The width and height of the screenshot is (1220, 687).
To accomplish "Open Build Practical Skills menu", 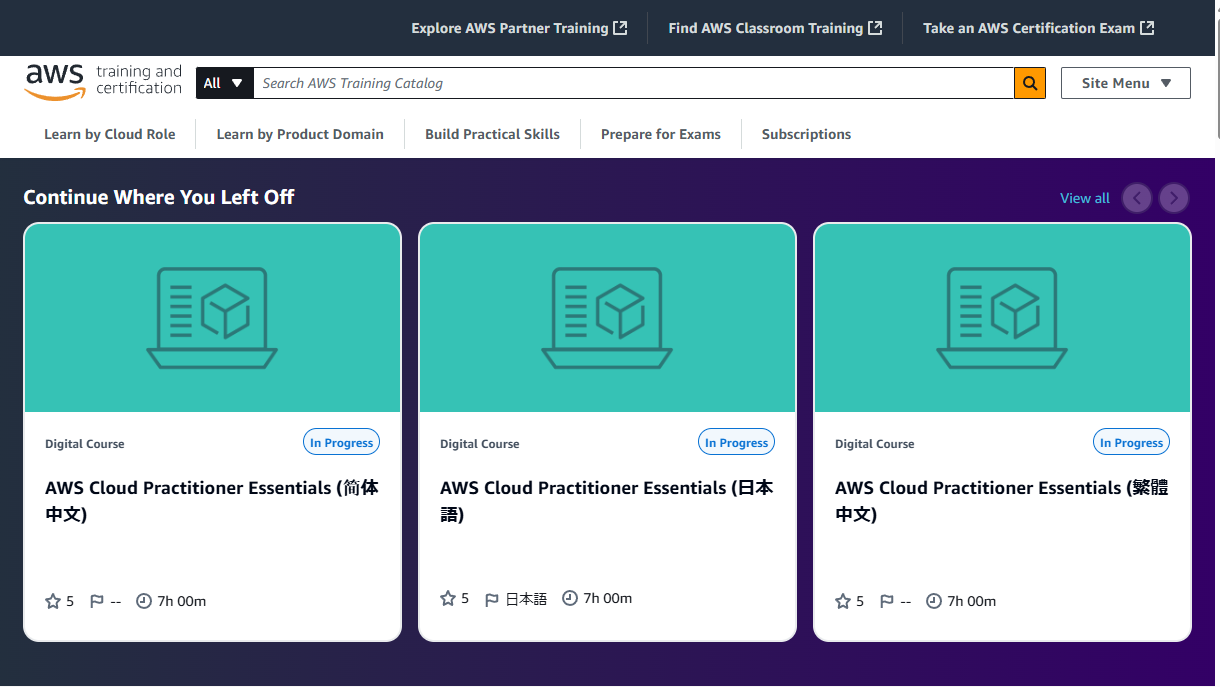I will pyautogui.click(x=492, y=134).
